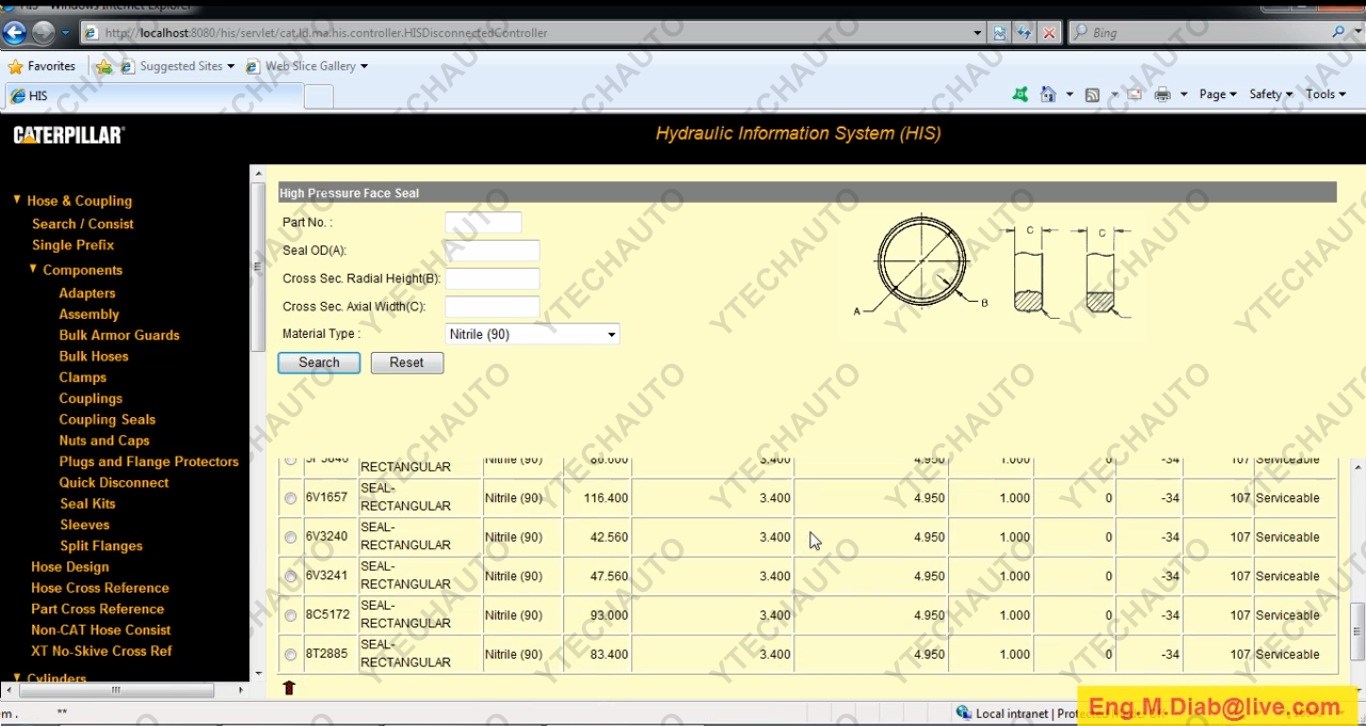1366x726 pixels.
Task: Open the Material Type dropdown
Action: coord(532,334)
